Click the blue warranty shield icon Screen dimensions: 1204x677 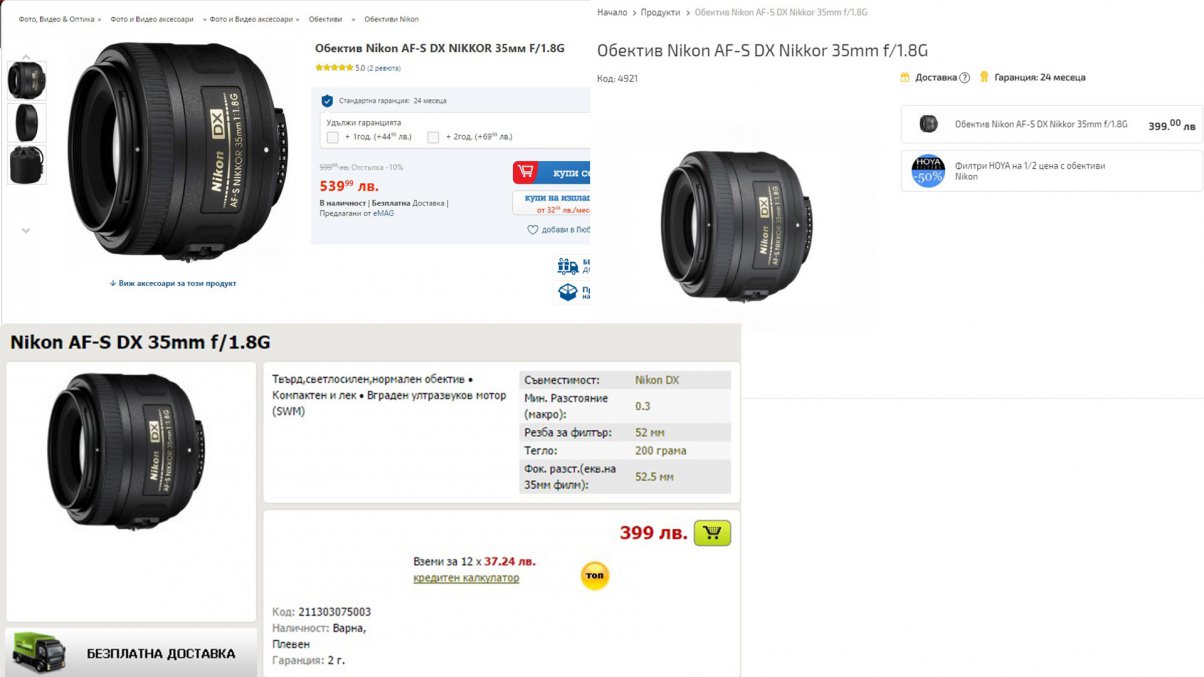click(327, 101)
